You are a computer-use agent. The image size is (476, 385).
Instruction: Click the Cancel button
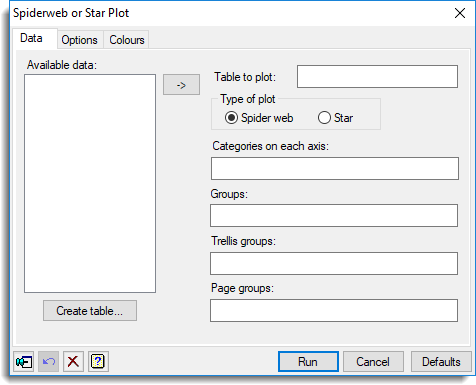tap(373, 362)
